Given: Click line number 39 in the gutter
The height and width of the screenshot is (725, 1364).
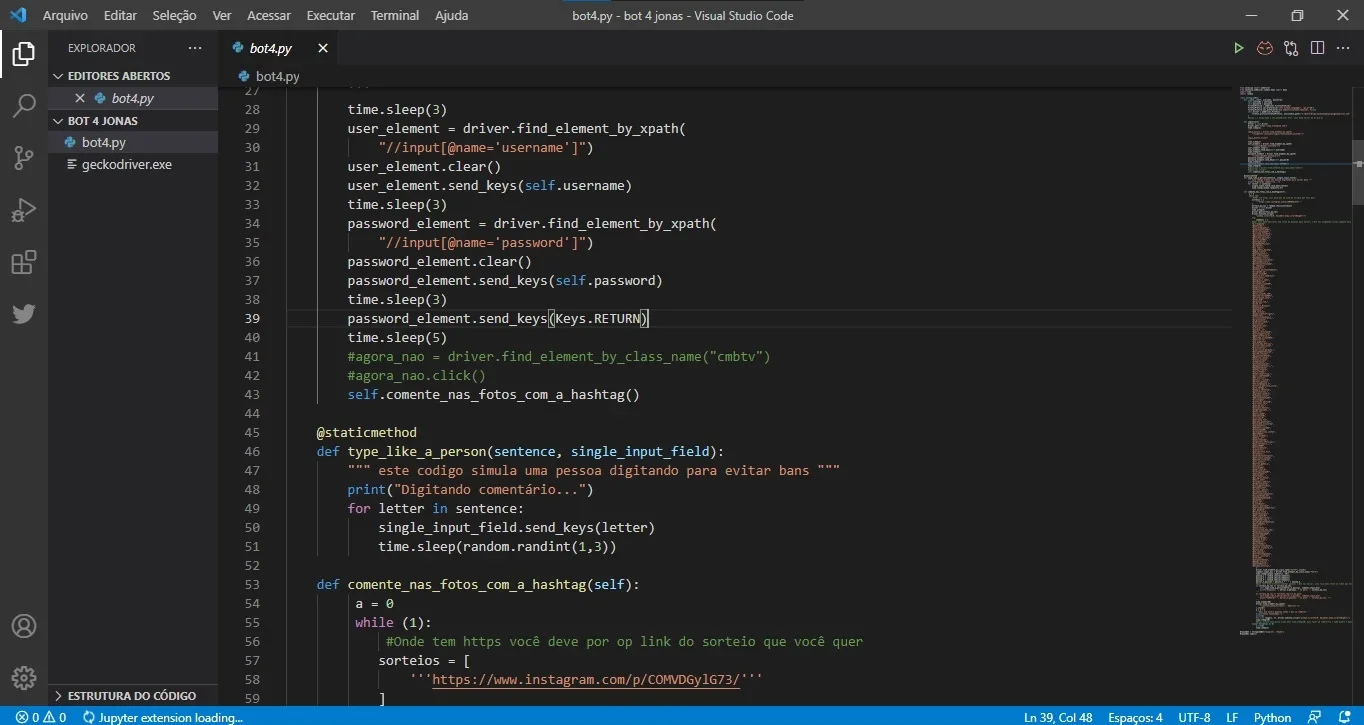Looking at the screenshot, I should click(x=251, y=319).
